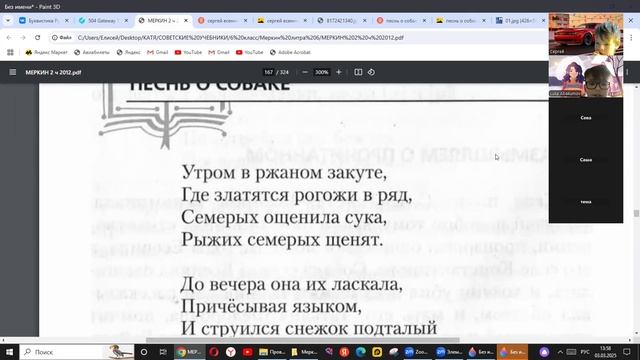Open Yandex Browser from taskbar

point(231,352)
